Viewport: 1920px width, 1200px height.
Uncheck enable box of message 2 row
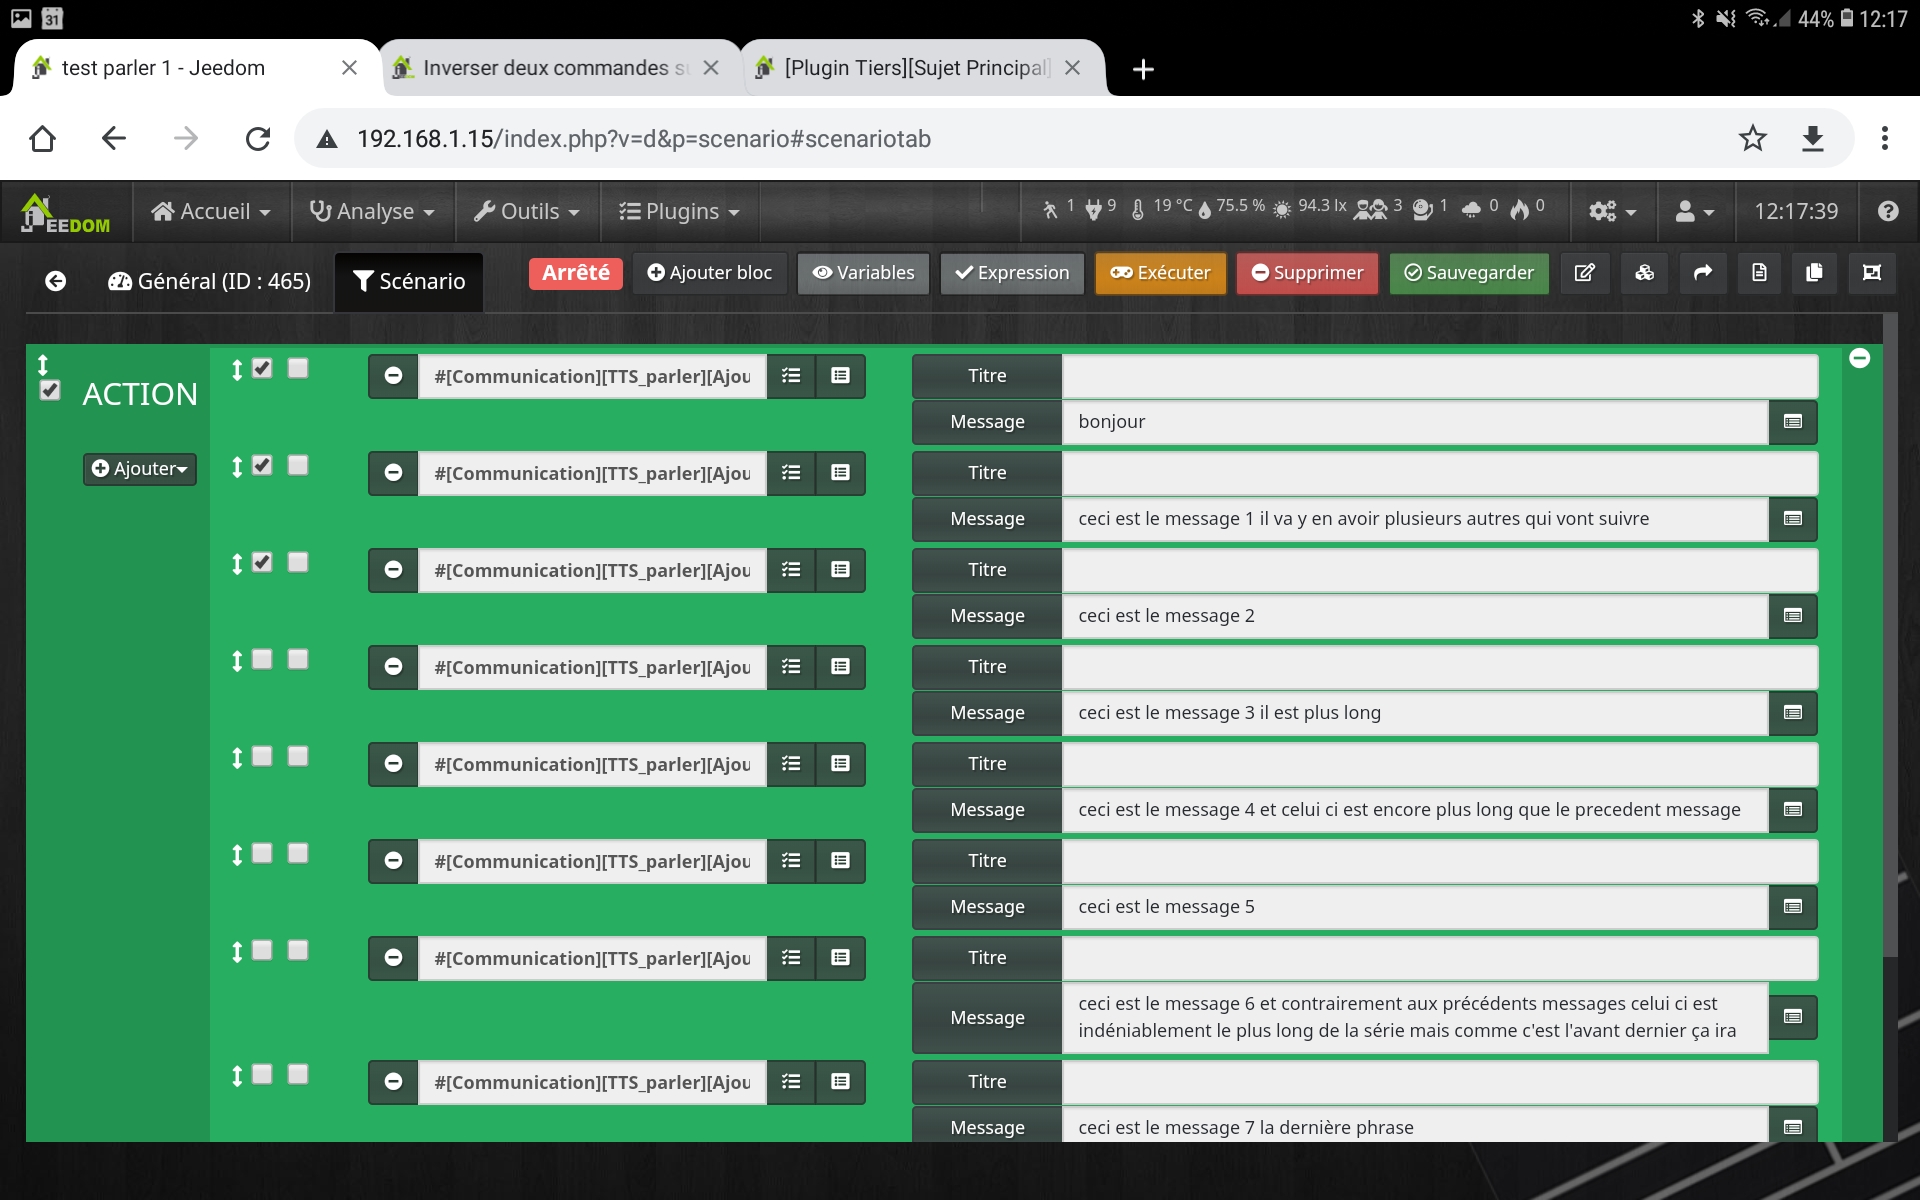point(262,562)
